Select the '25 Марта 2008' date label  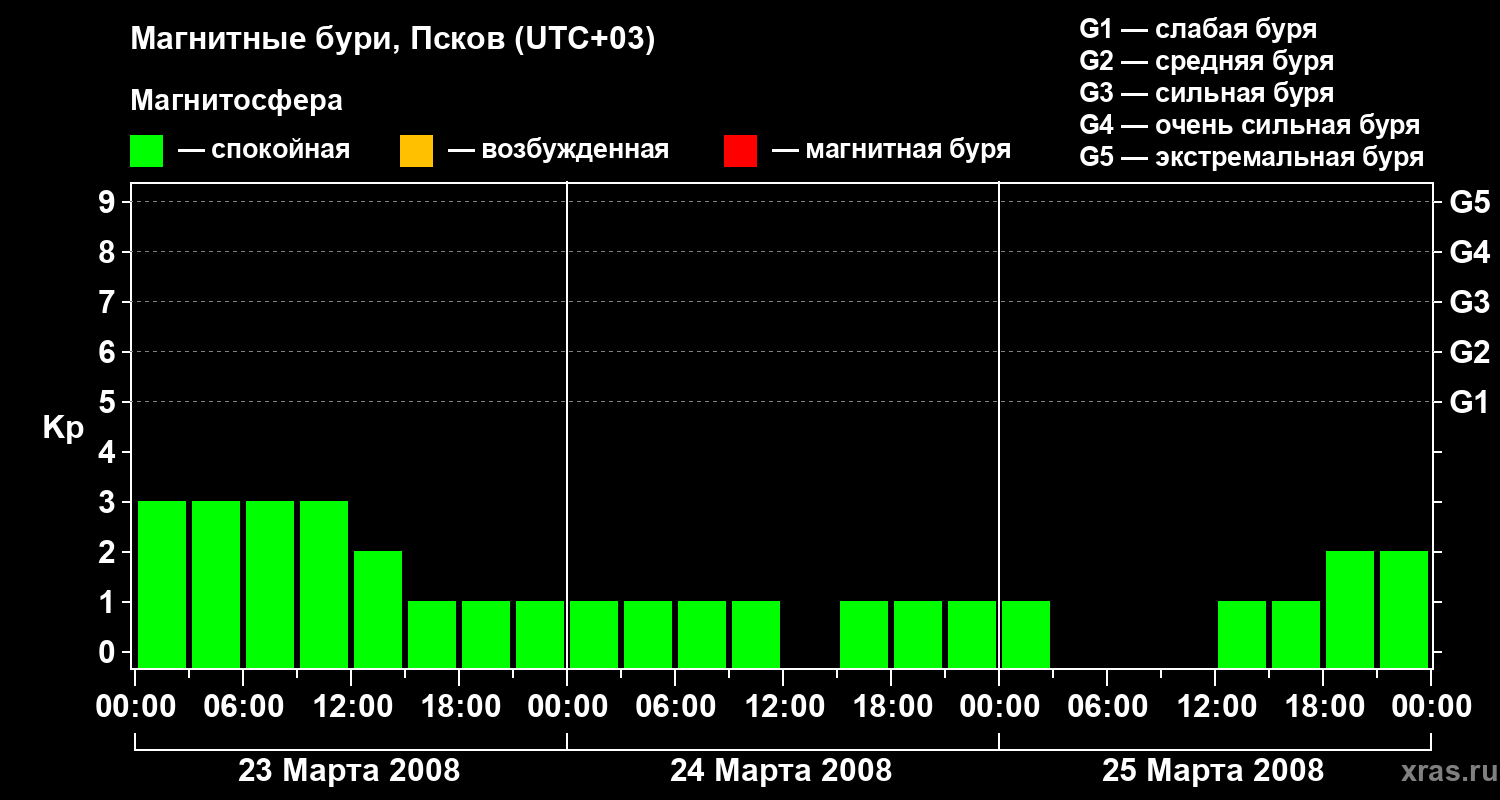1212,771
